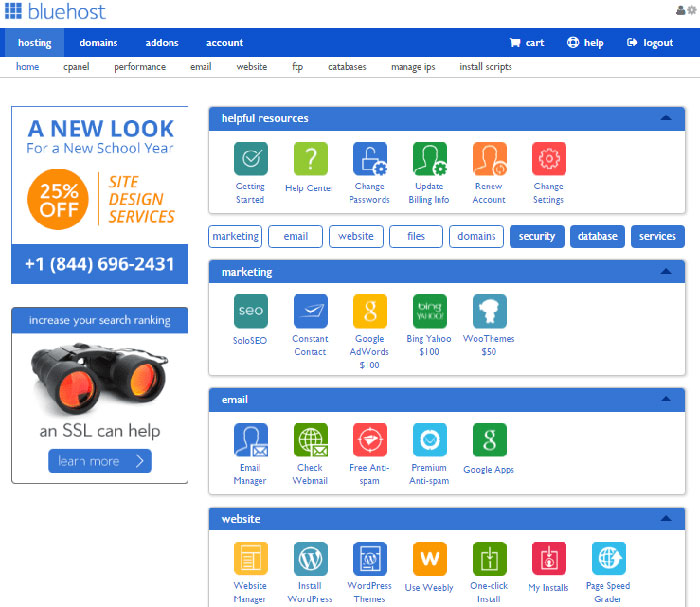Select the performance submenu item

coord(140,67)
